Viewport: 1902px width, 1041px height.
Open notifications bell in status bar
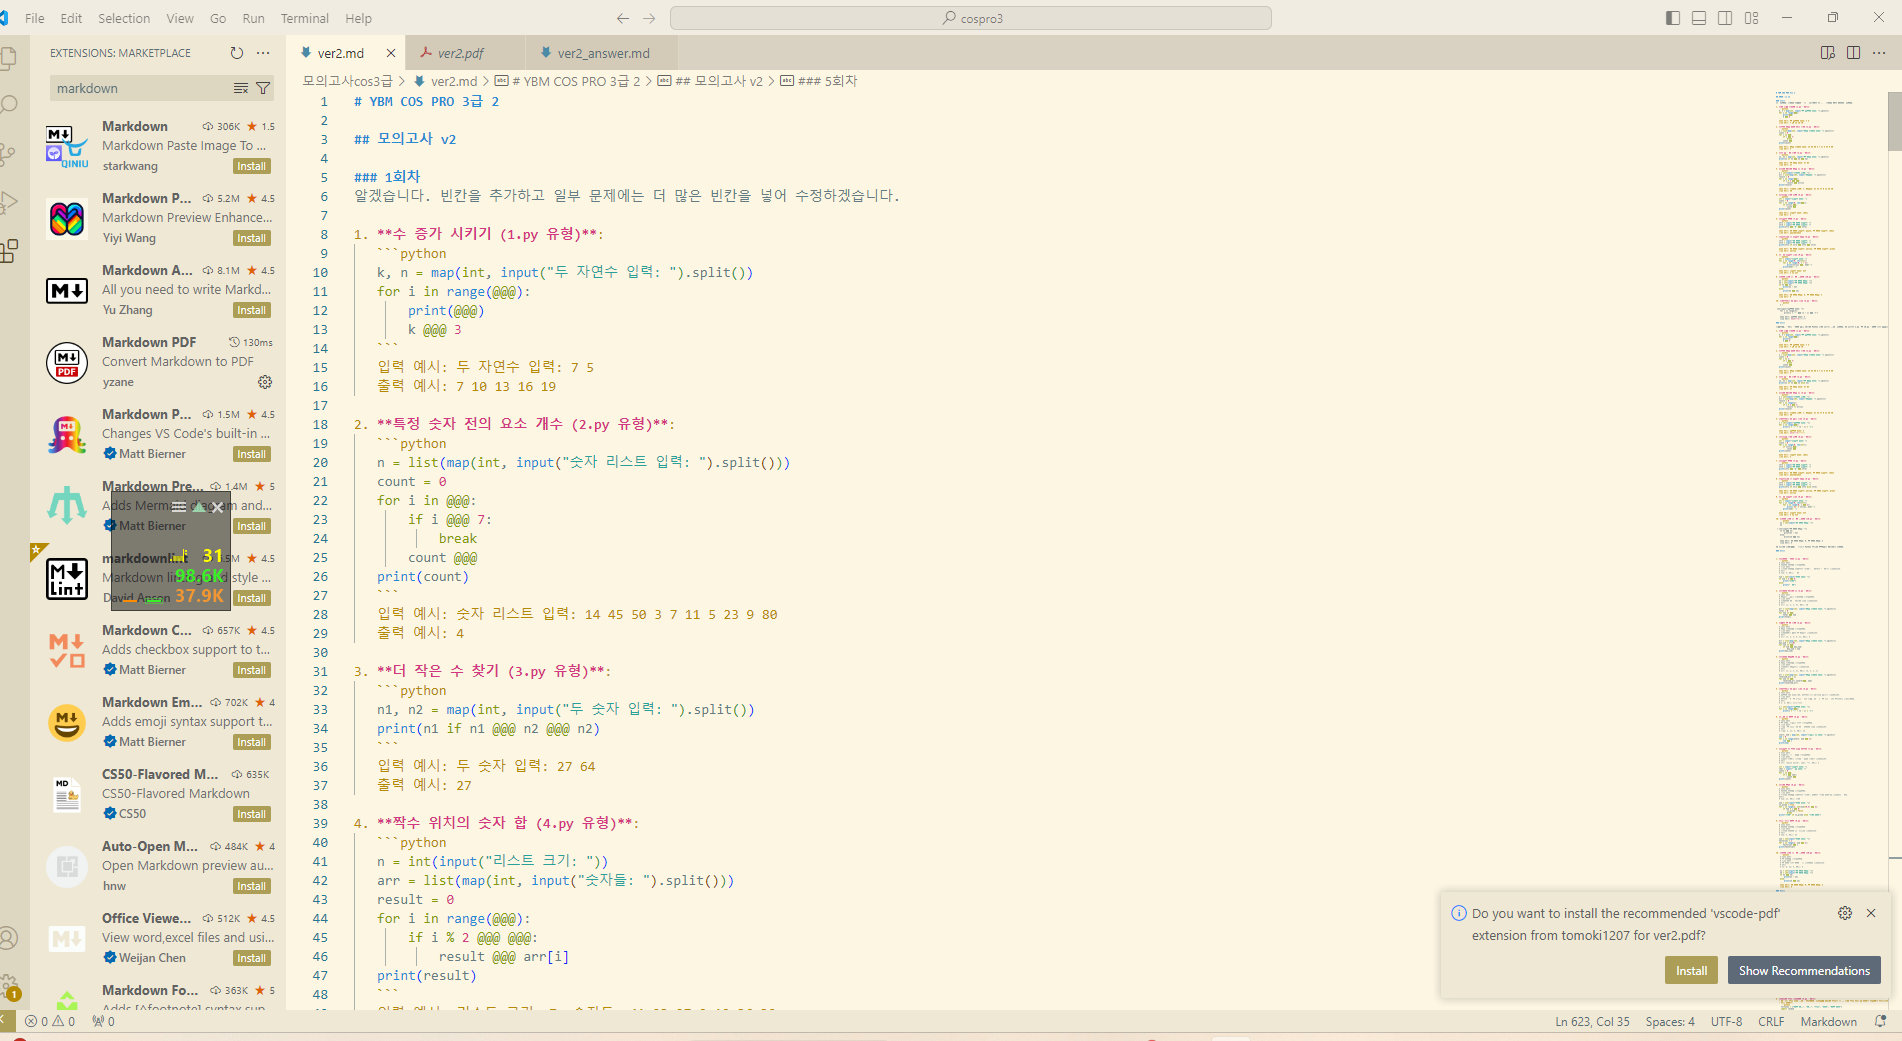1880,1021
